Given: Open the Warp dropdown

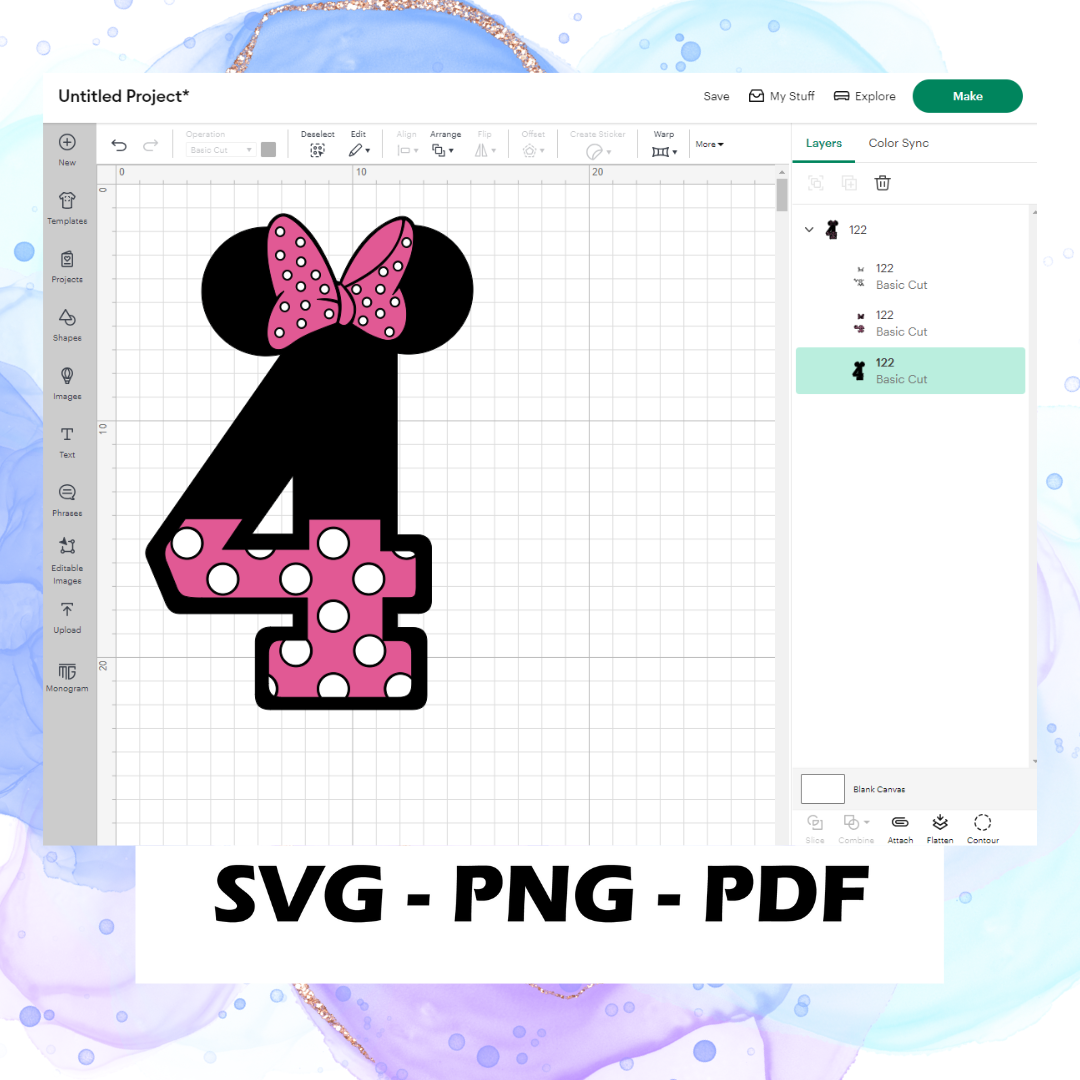Looking at the screenshot, I should [664, 152].
